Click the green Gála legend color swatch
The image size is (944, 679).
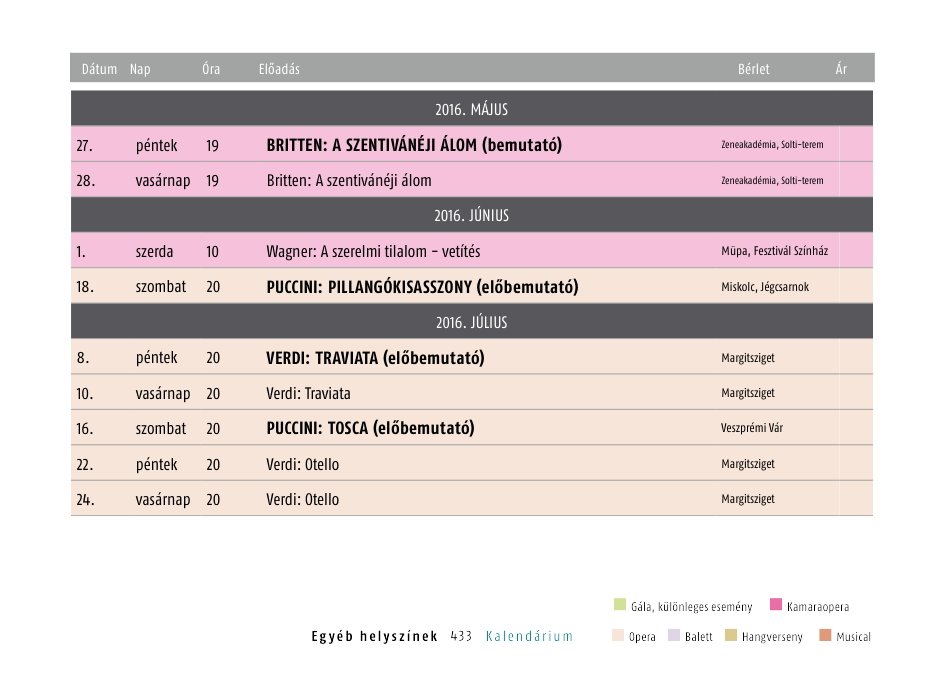click(x=619, y=605)
